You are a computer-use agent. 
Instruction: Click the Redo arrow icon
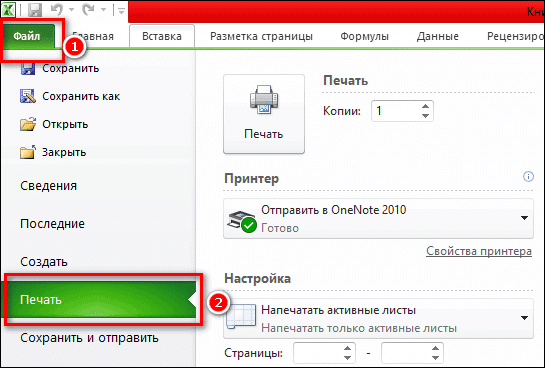click(x=88, y=9)
